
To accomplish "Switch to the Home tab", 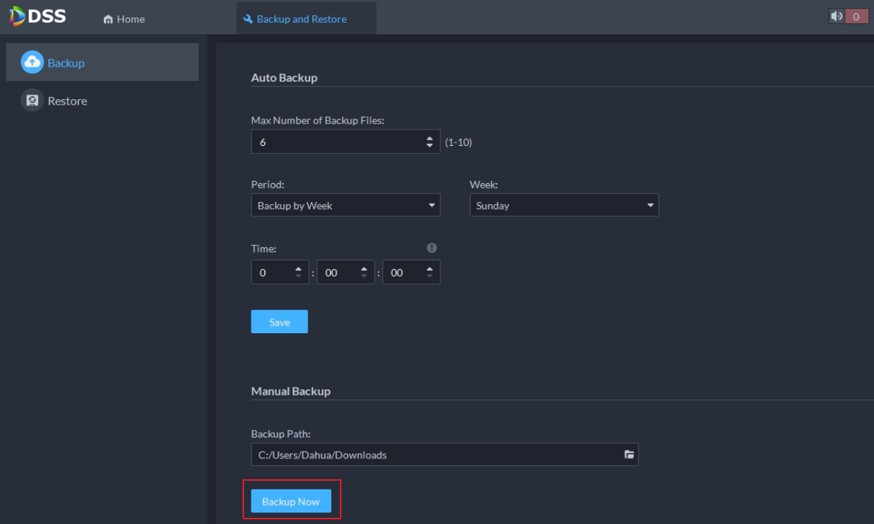I will [124, 19].
